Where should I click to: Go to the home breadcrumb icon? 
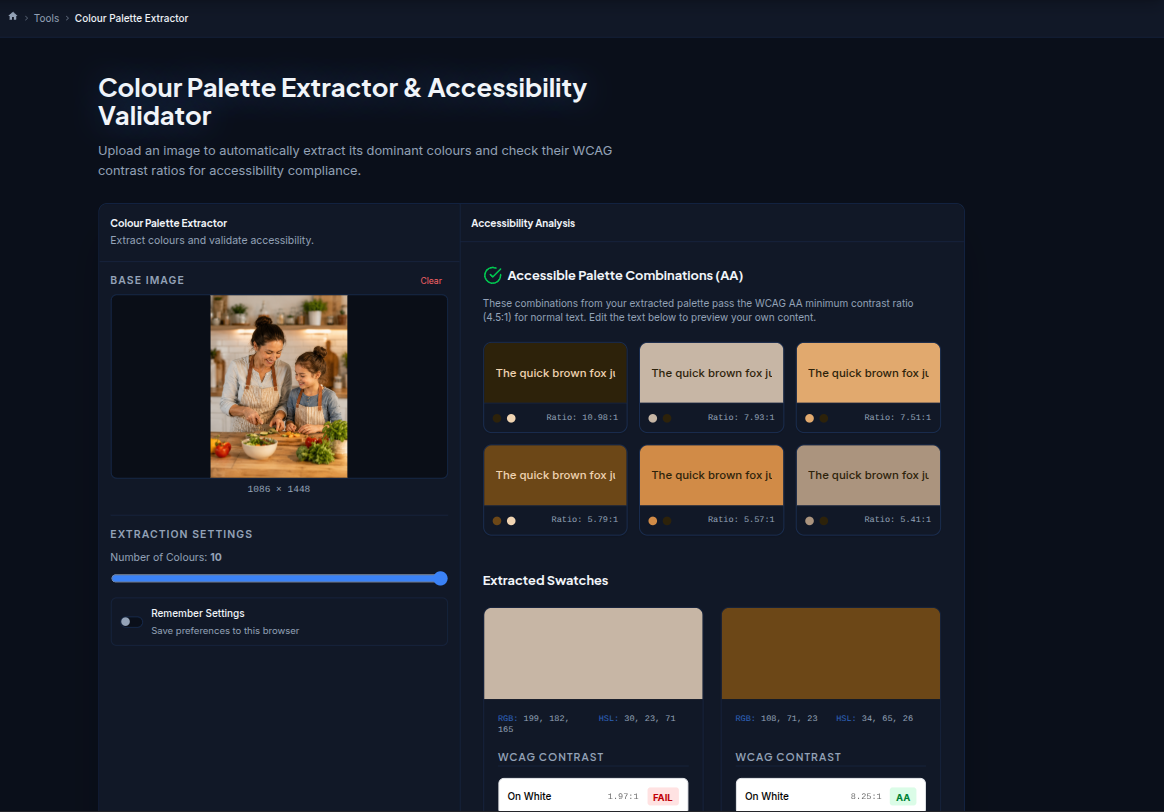tap(13, 16)
